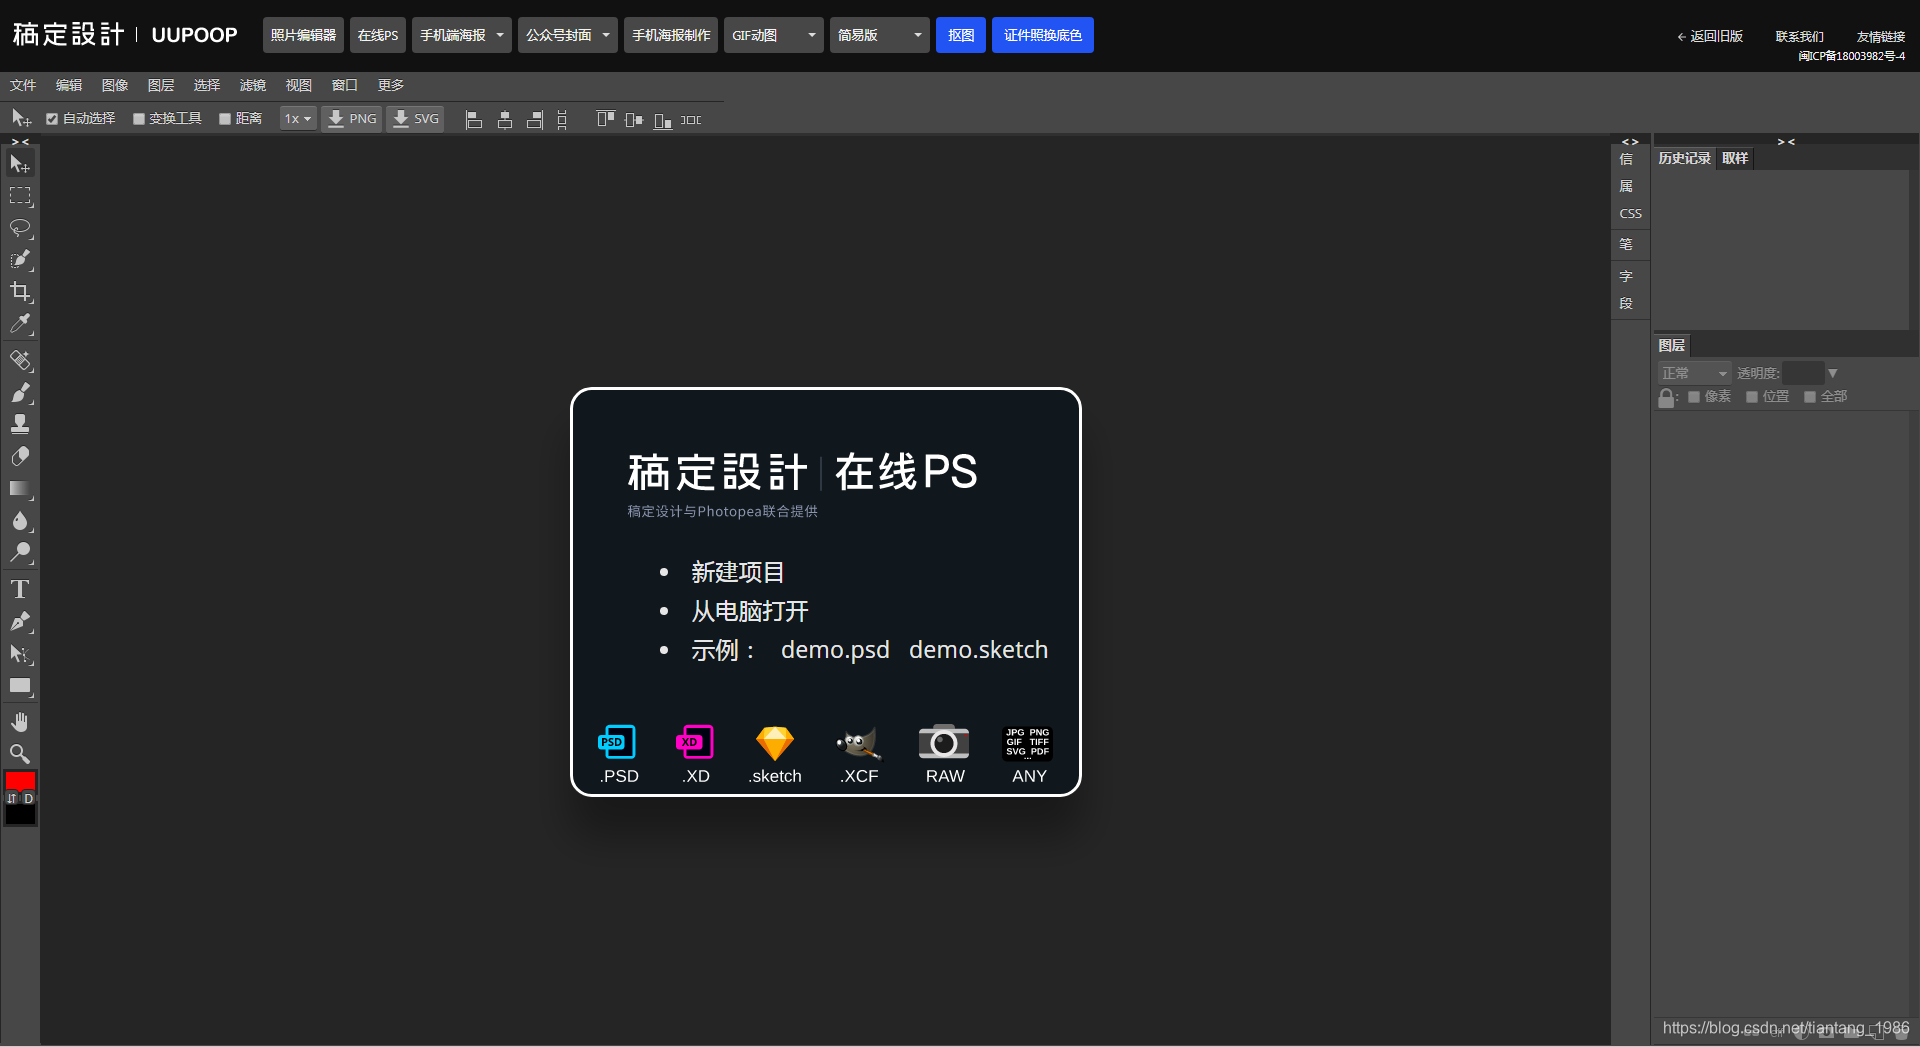Select the Move tool in left toolbar
This screenshot has height=1047, width=1920.
[20, 164]
